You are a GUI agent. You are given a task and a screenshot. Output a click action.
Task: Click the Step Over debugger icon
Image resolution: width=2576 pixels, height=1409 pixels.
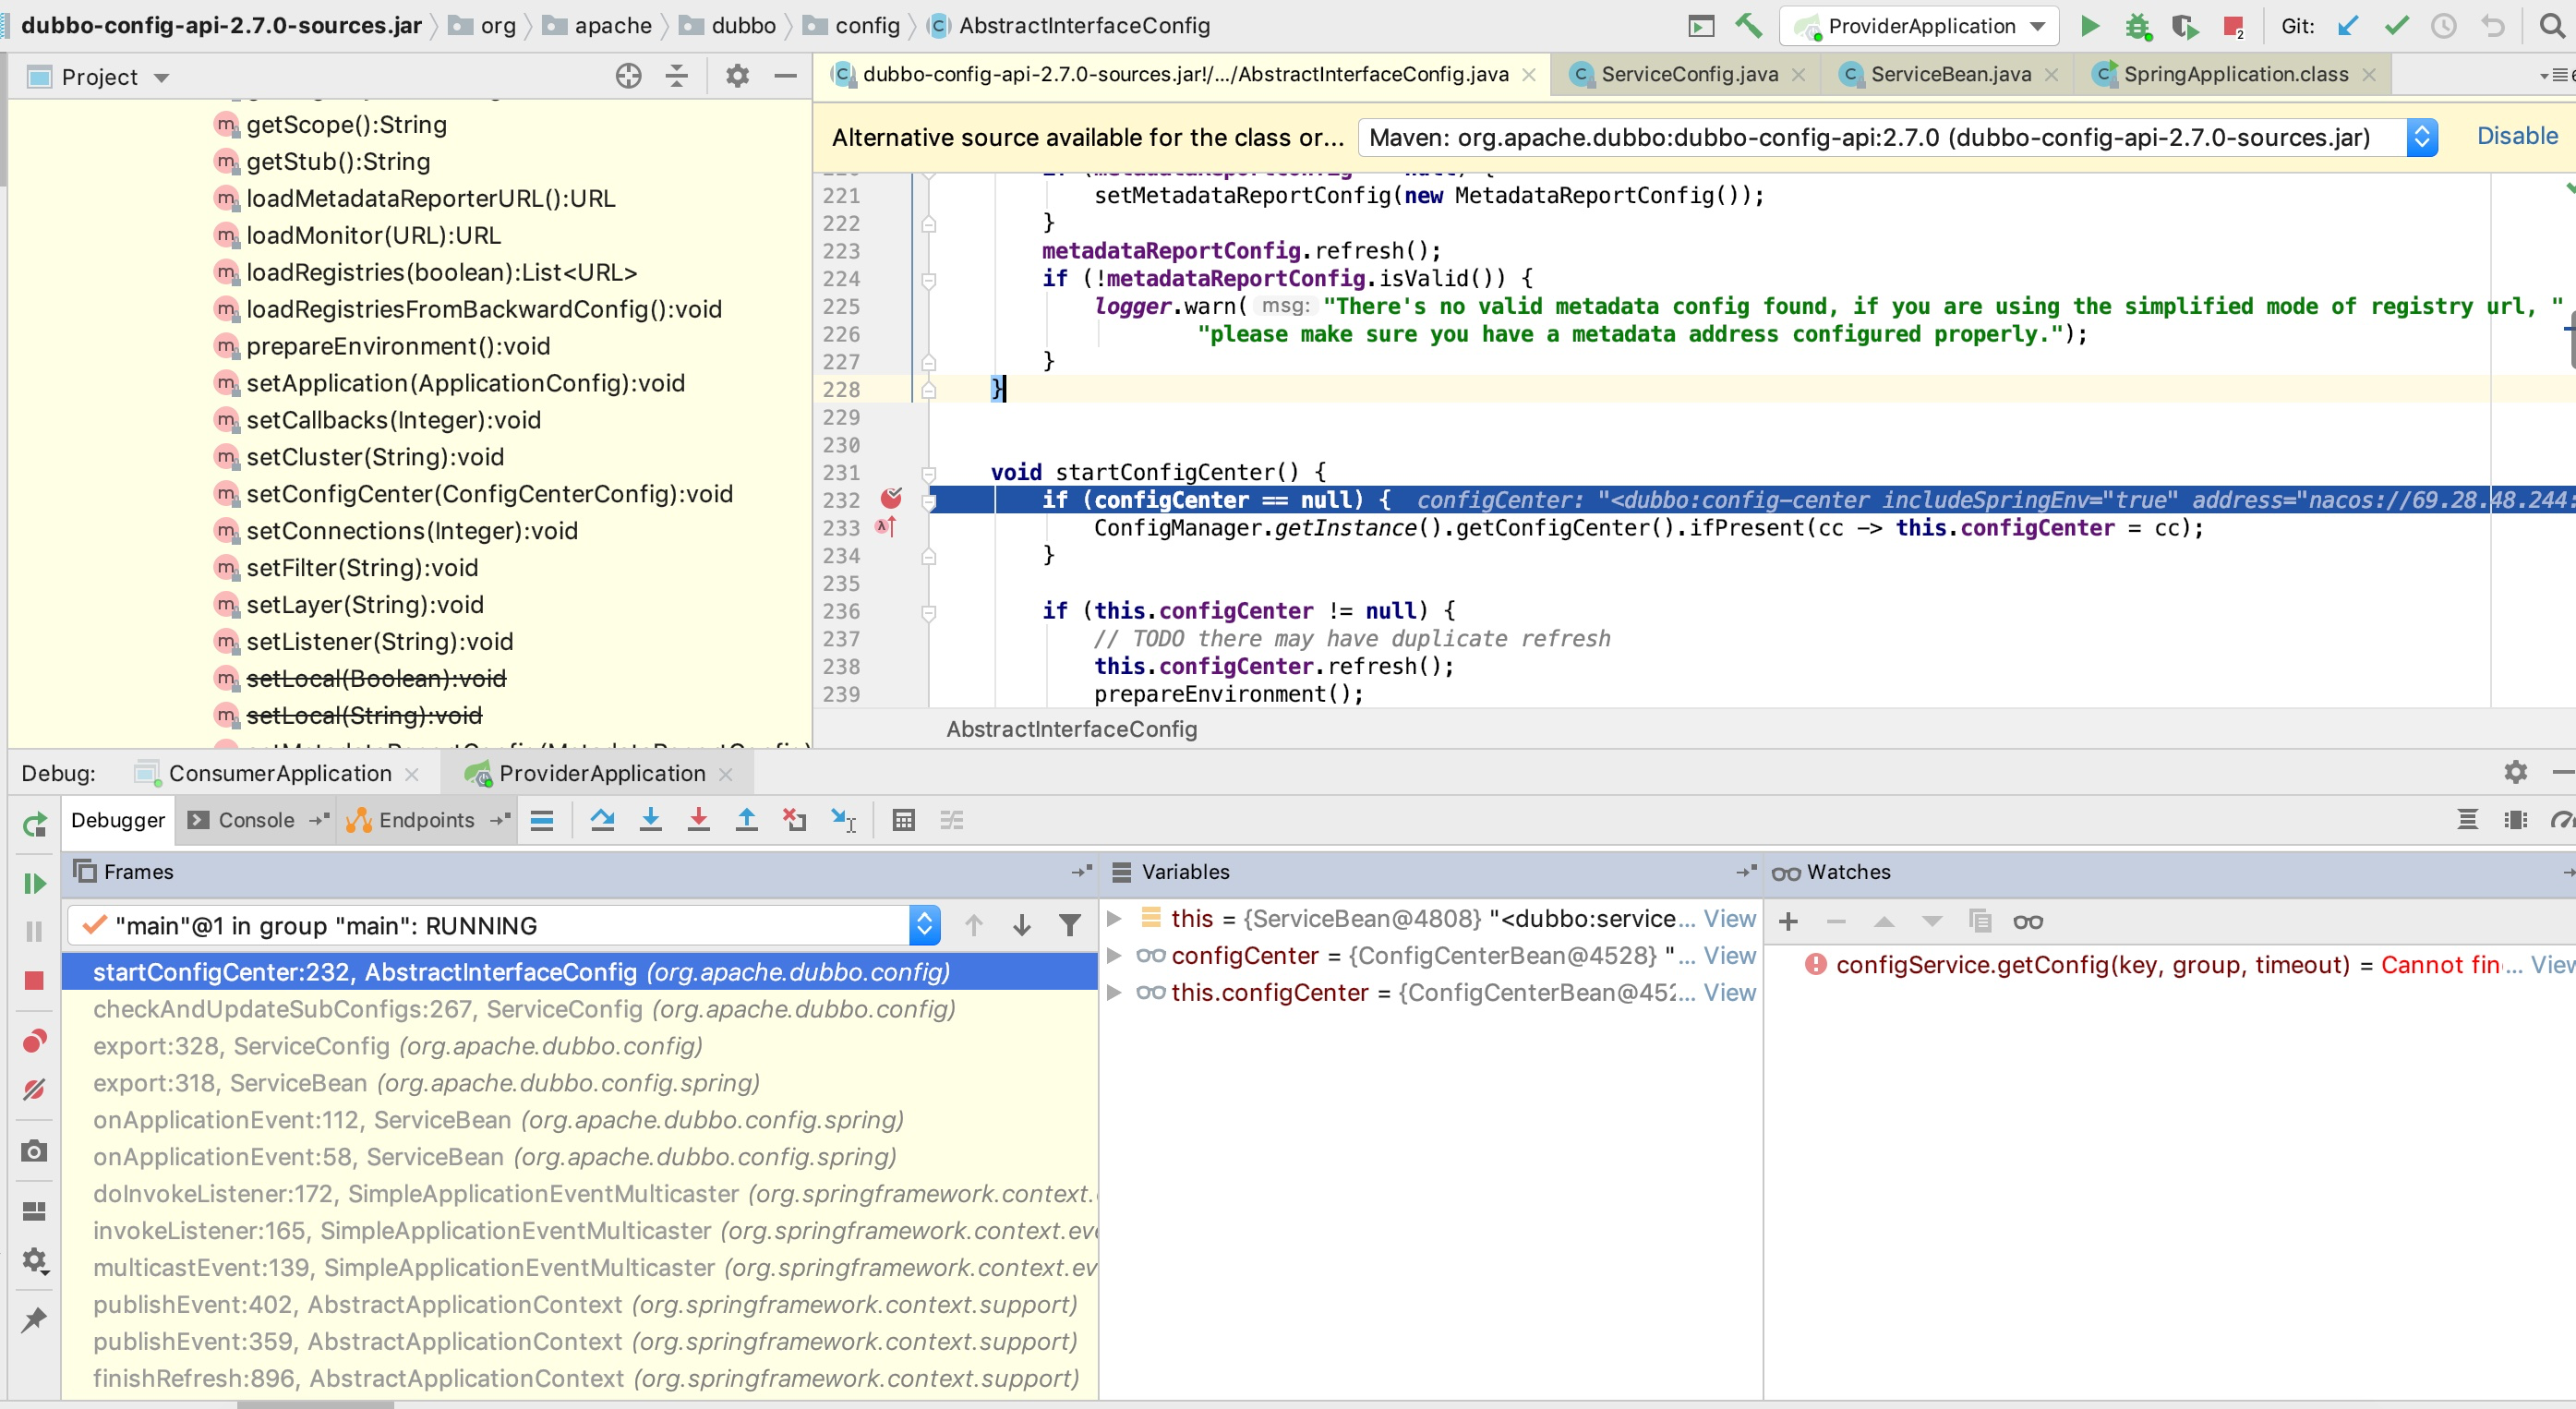click(x=602, y=820)
